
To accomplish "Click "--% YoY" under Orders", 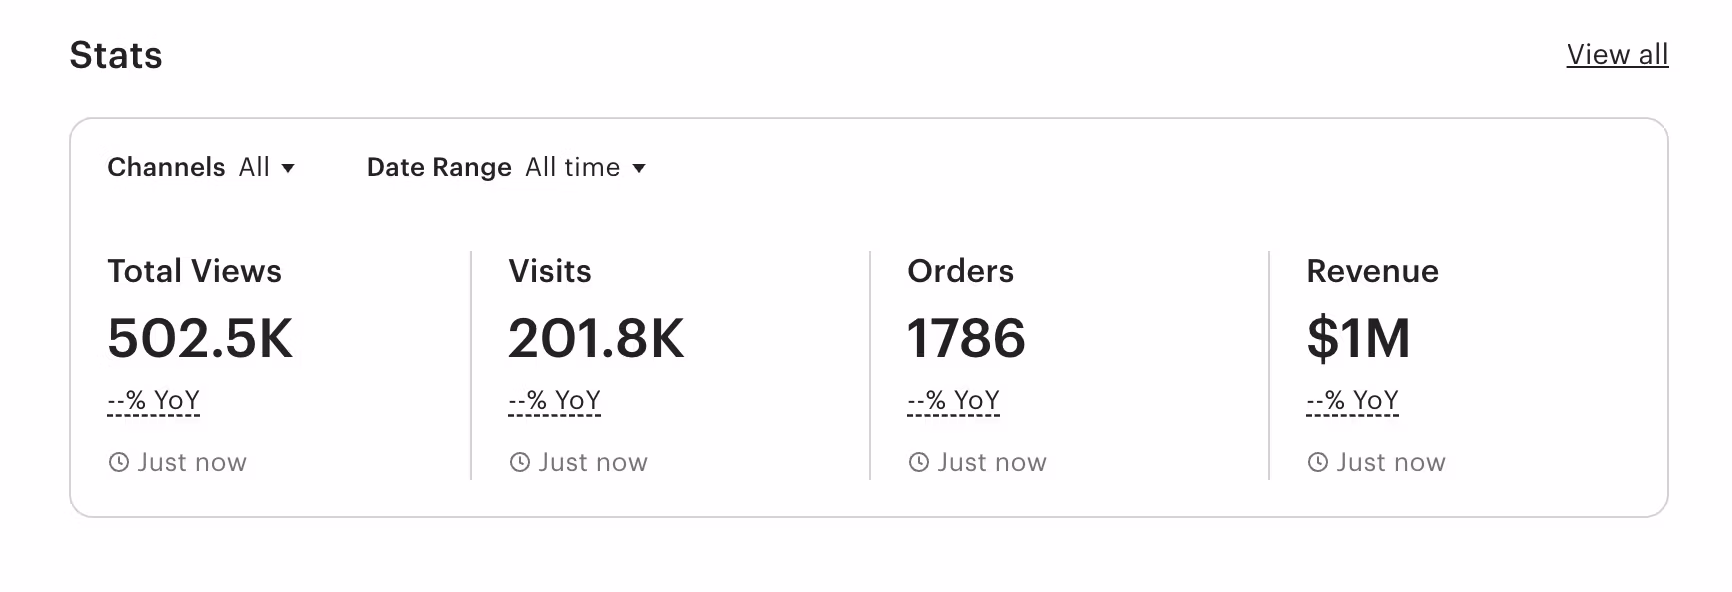I will click(x=952, y=399).
